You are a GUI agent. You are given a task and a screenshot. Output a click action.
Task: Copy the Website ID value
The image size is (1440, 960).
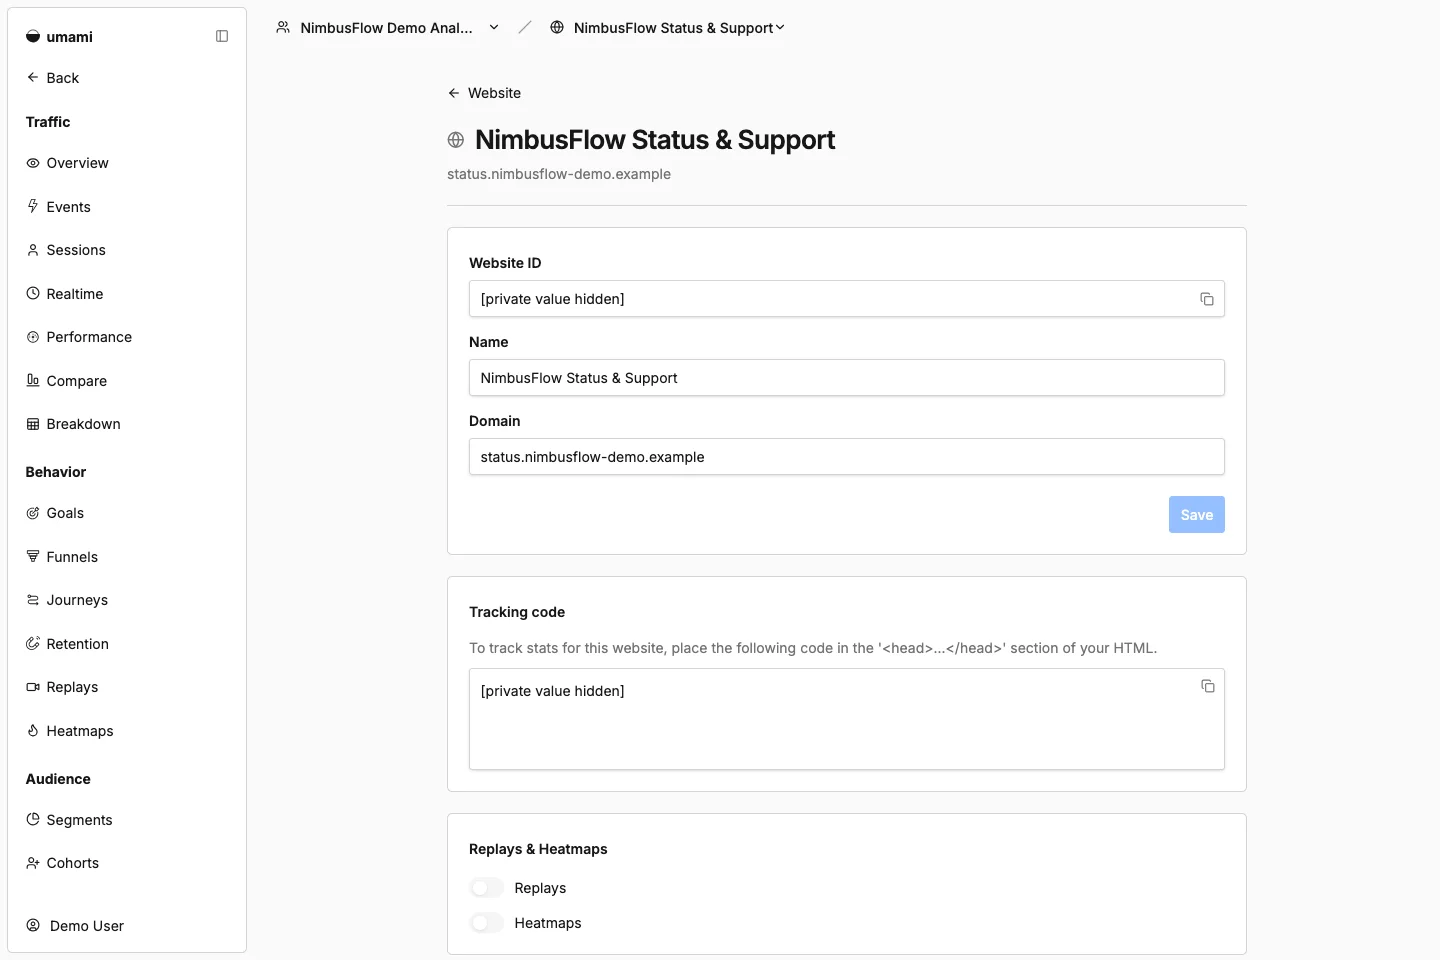click(x=1207, y=299)
